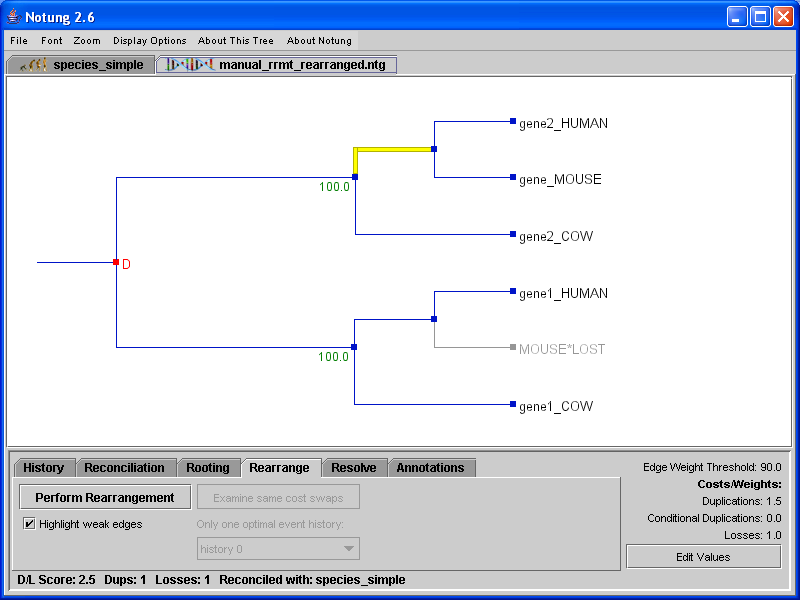This screenshot has width=800, height=600.
Task: Switch to the Reconciliation tab
Action: coord(124,468)
